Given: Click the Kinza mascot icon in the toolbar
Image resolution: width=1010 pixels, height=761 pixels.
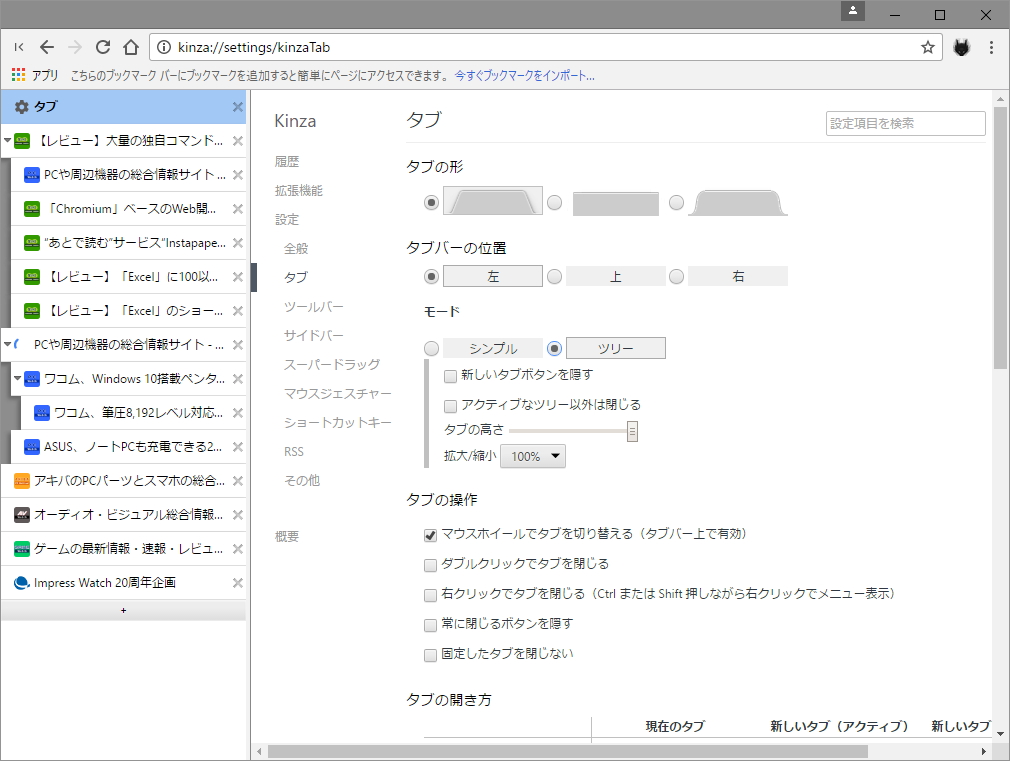Looking at the screenshot, I should (x=961, y=47).
